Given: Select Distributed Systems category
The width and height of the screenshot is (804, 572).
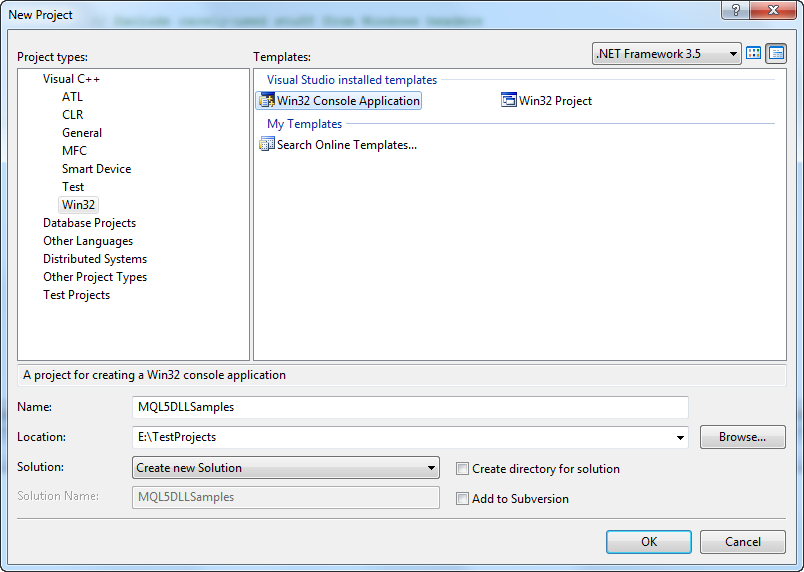Looking at the screenshot, I should tap(95, 259).
